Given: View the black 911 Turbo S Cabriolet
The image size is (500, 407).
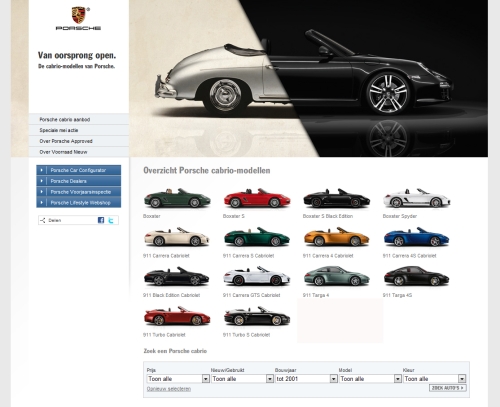Looking at the screenshot, I should click(x=257, y=316).
